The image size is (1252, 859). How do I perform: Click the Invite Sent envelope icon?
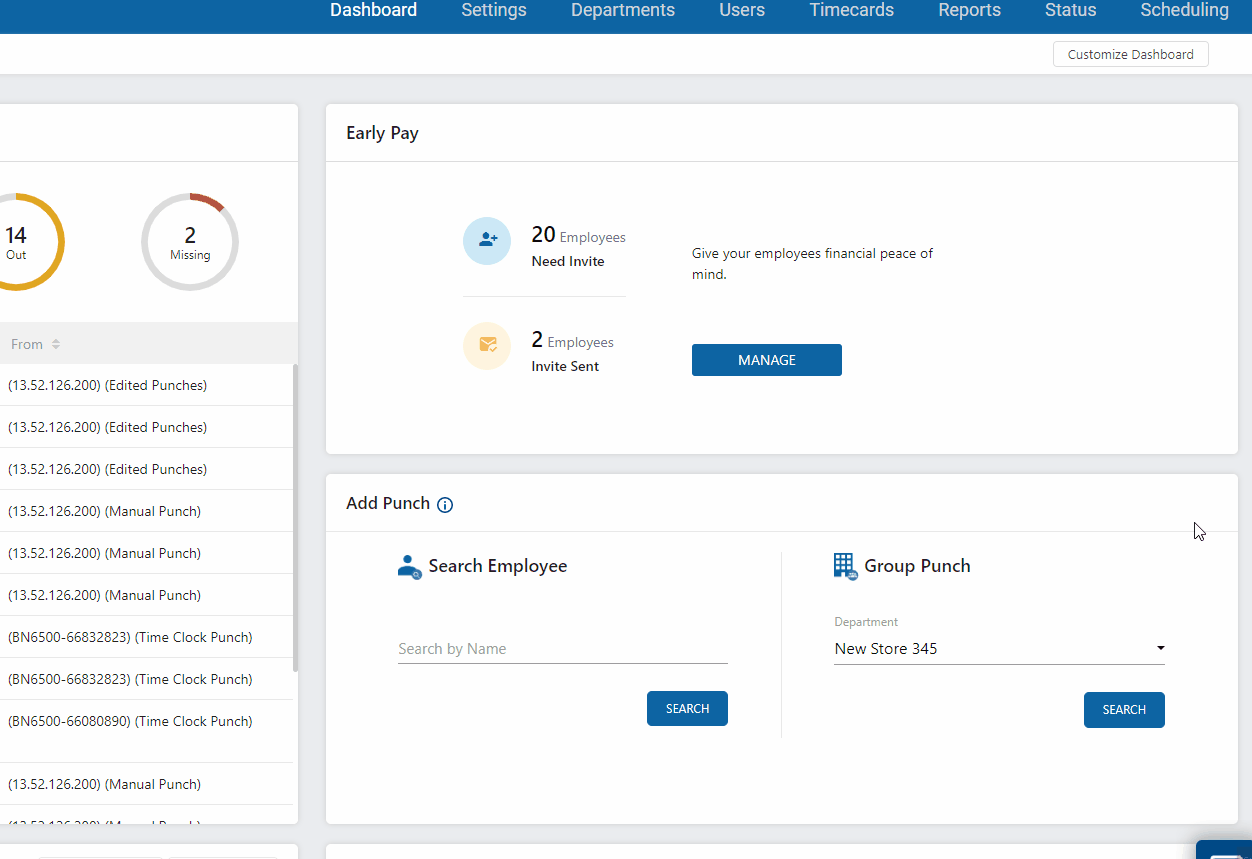(487, 345)
